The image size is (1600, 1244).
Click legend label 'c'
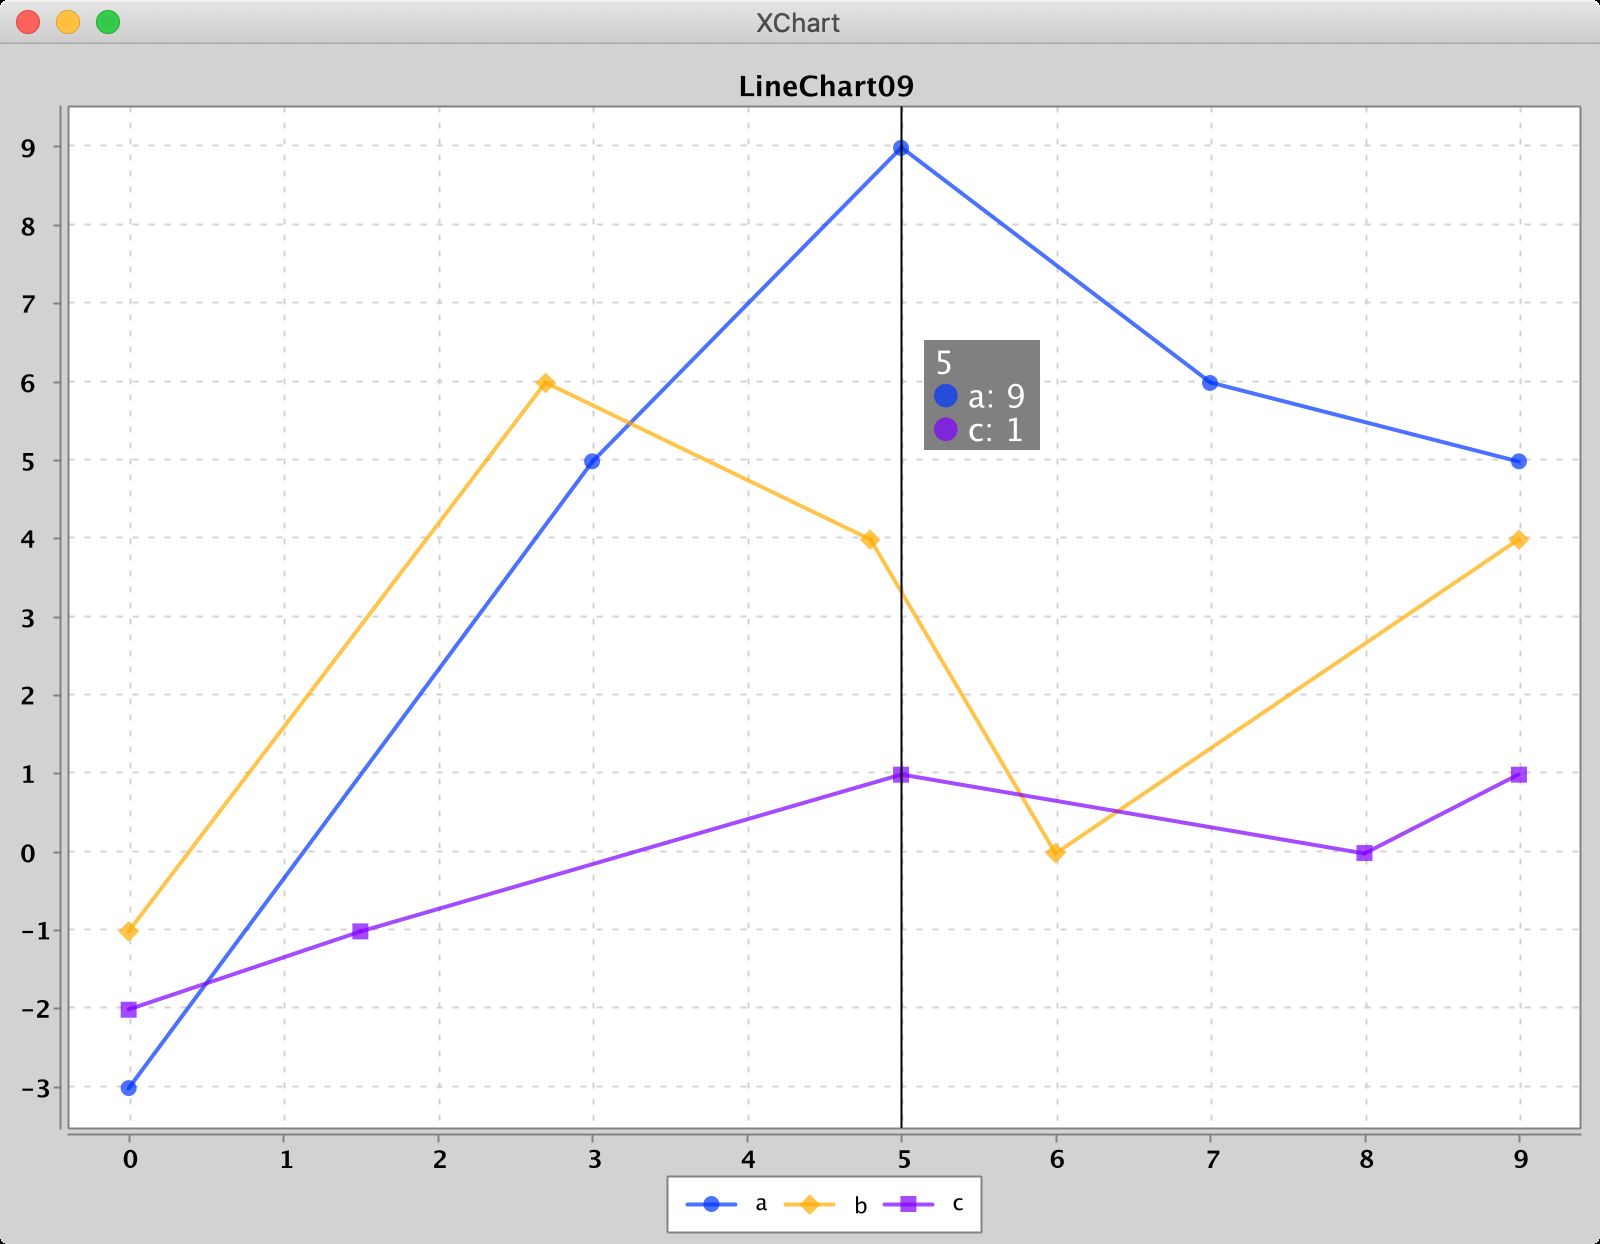coord(958,1204)
